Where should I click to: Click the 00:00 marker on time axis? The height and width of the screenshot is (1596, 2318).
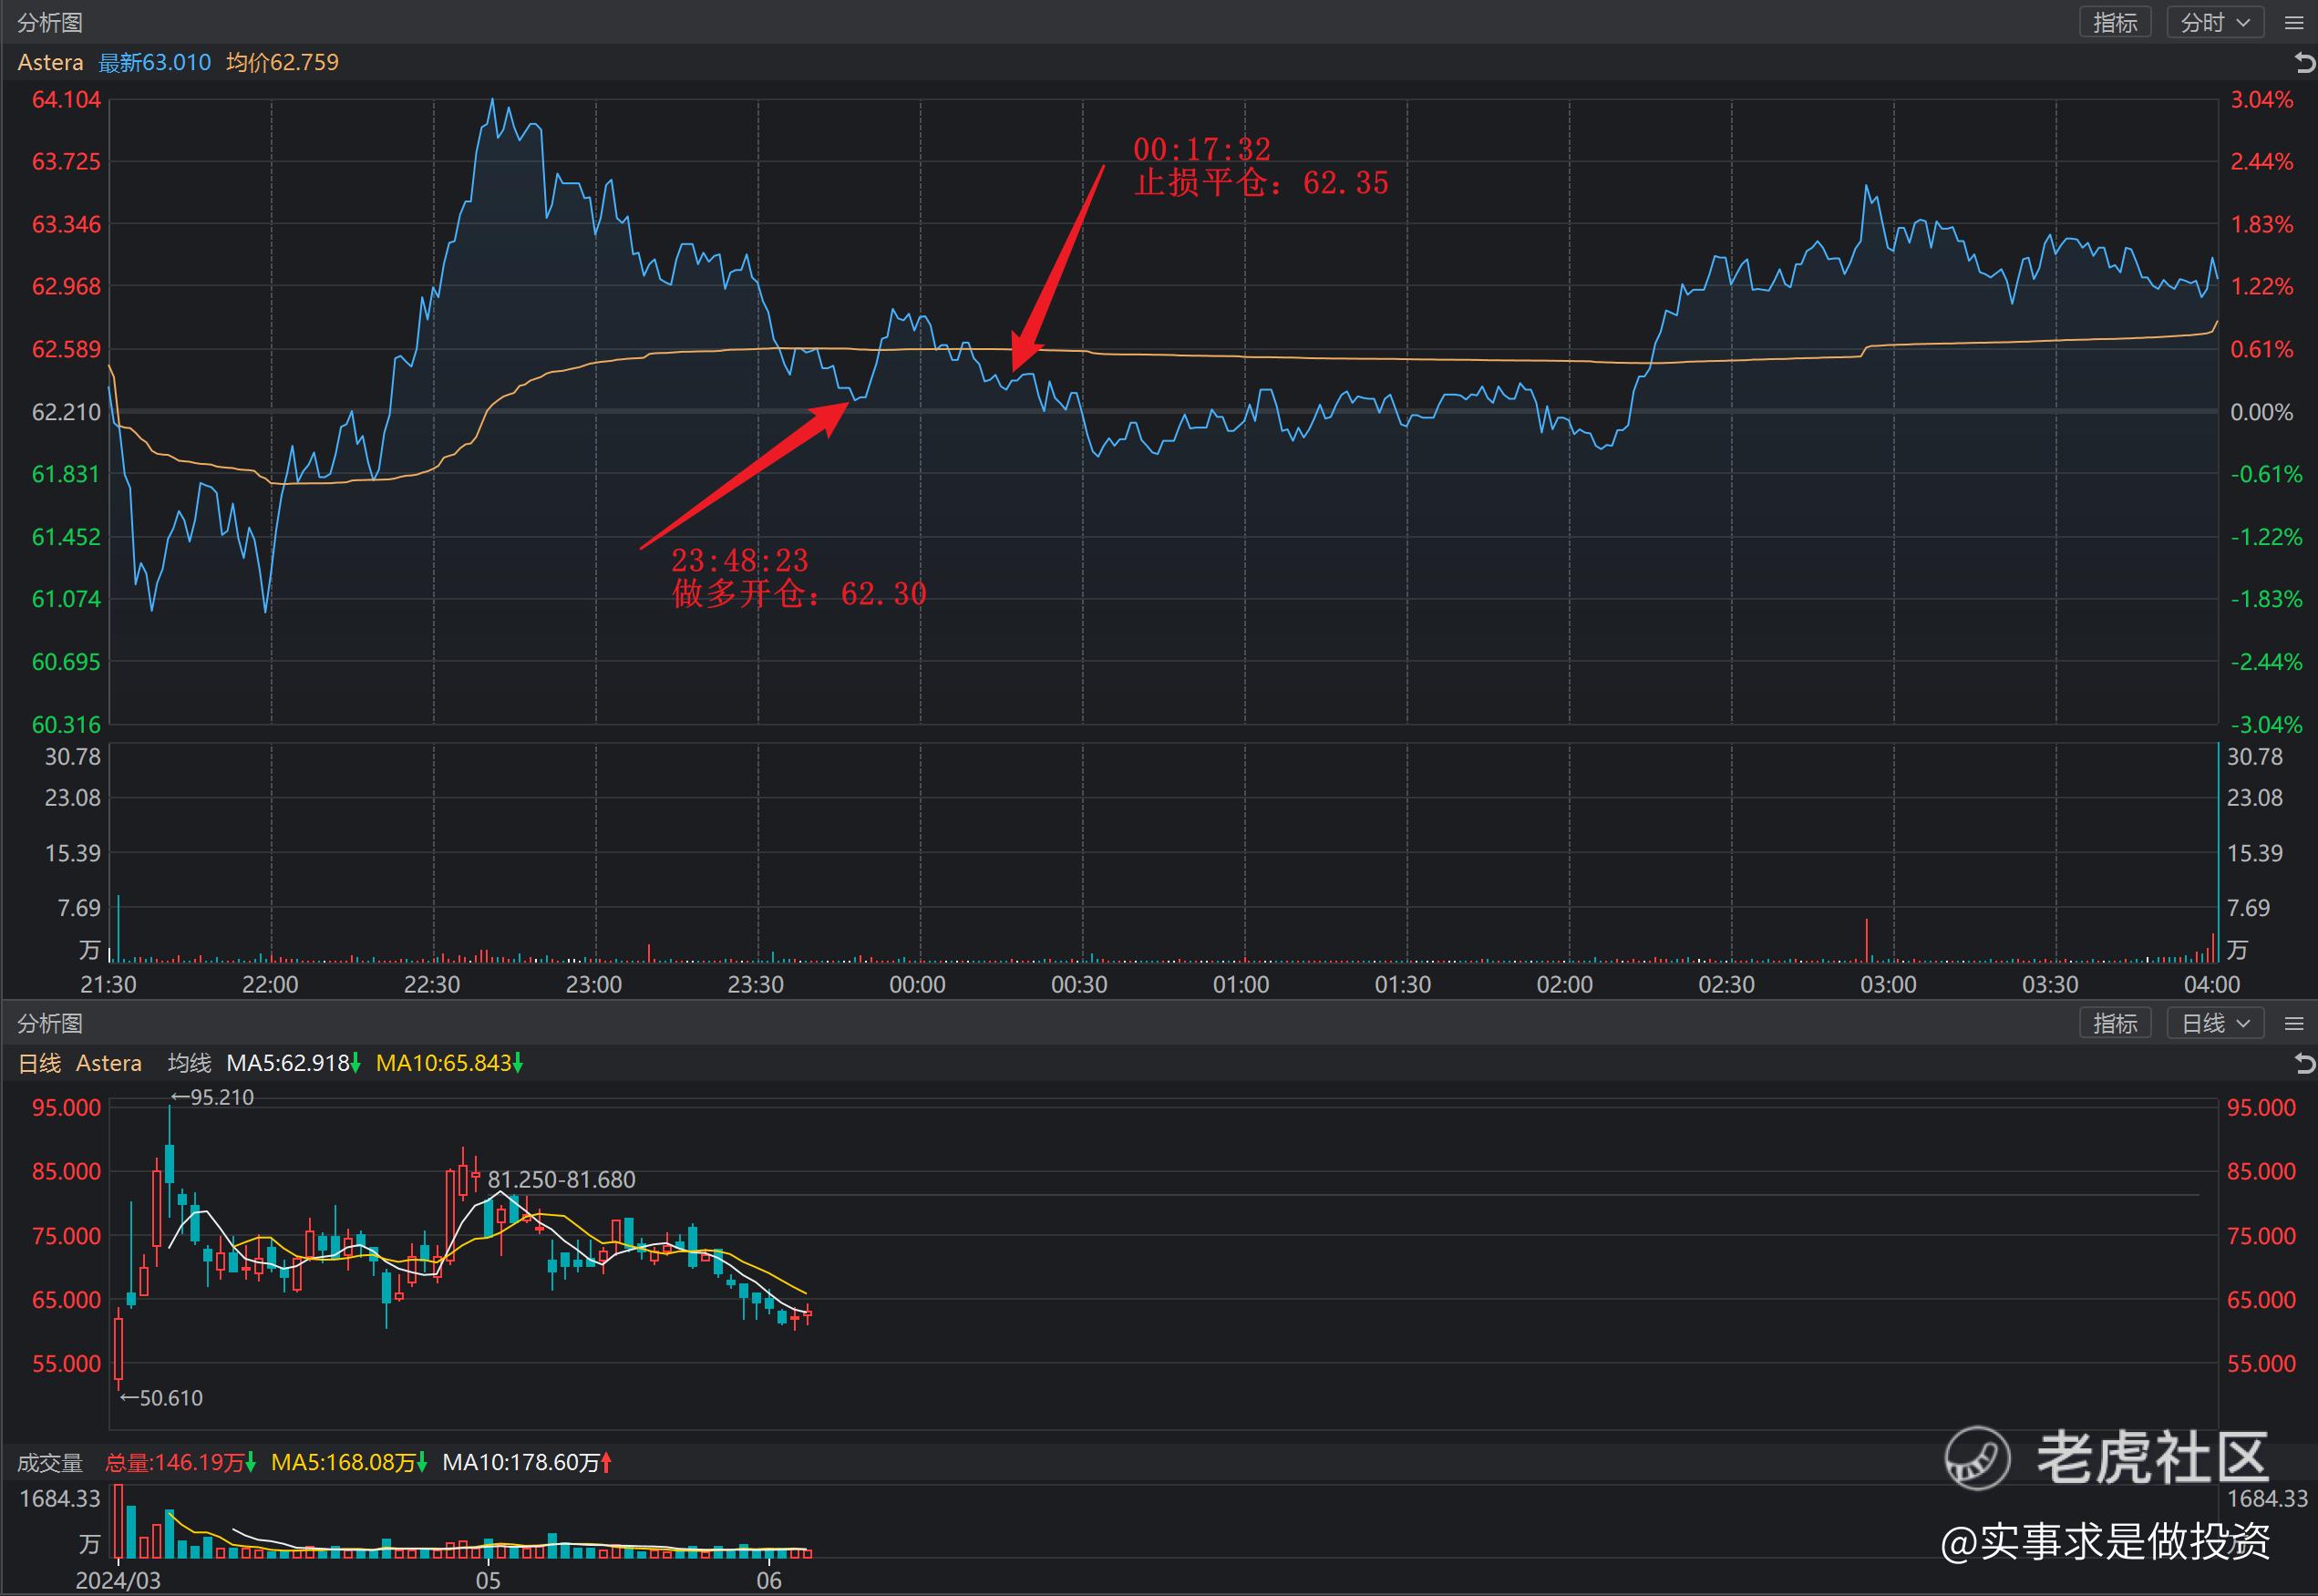[x=917, y=985]
